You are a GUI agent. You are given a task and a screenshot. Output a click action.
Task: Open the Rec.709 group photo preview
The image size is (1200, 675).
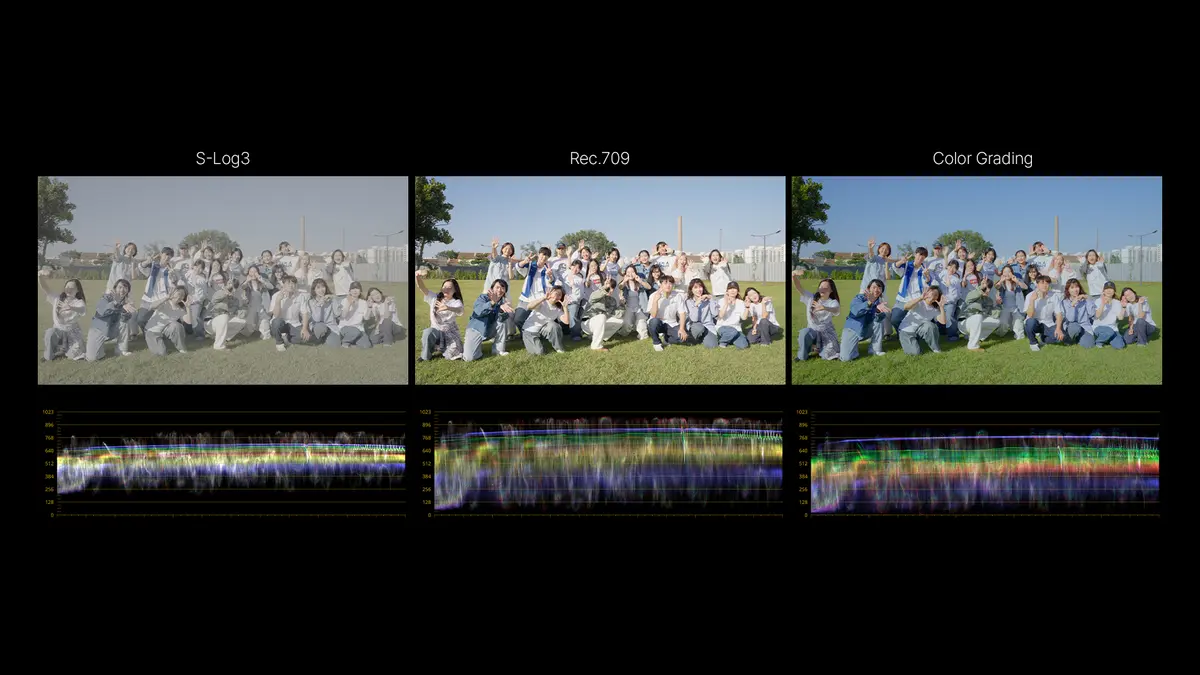click(600, 281)
